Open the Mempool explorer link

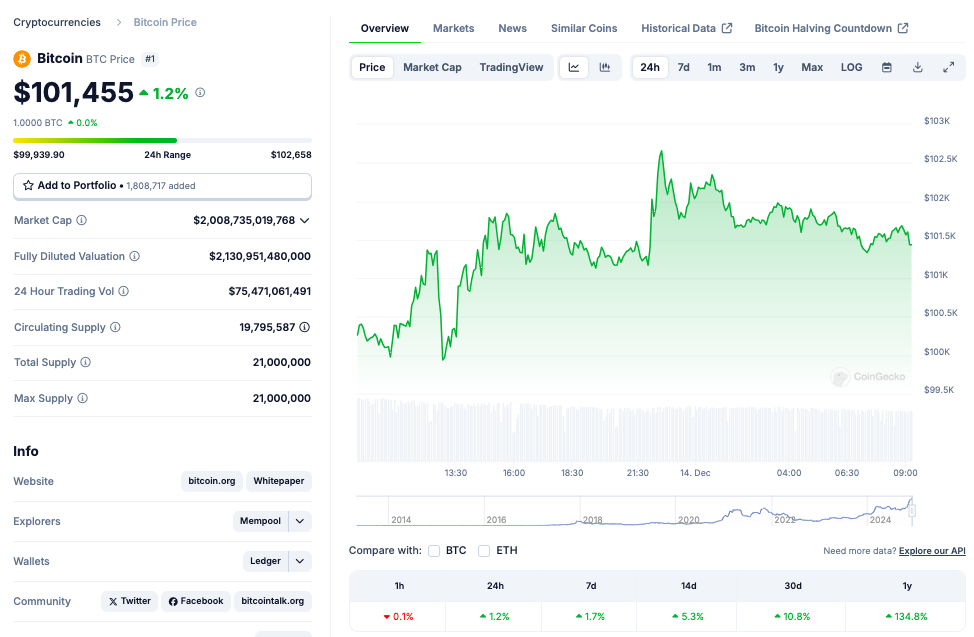pyautogui.click(x=260, y=521)
